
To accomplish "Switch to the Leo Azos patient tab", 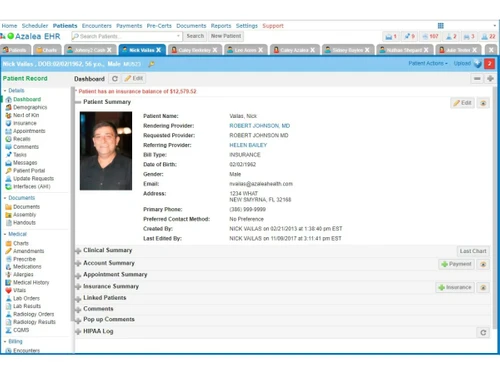I will point(245,50).
